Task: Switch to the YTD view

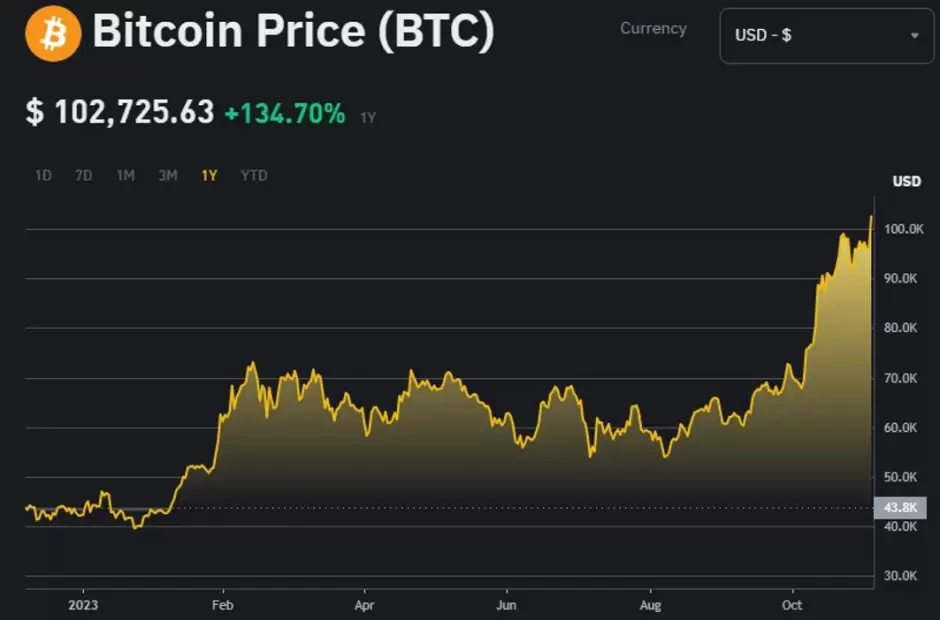Action: tap(254, 176)
